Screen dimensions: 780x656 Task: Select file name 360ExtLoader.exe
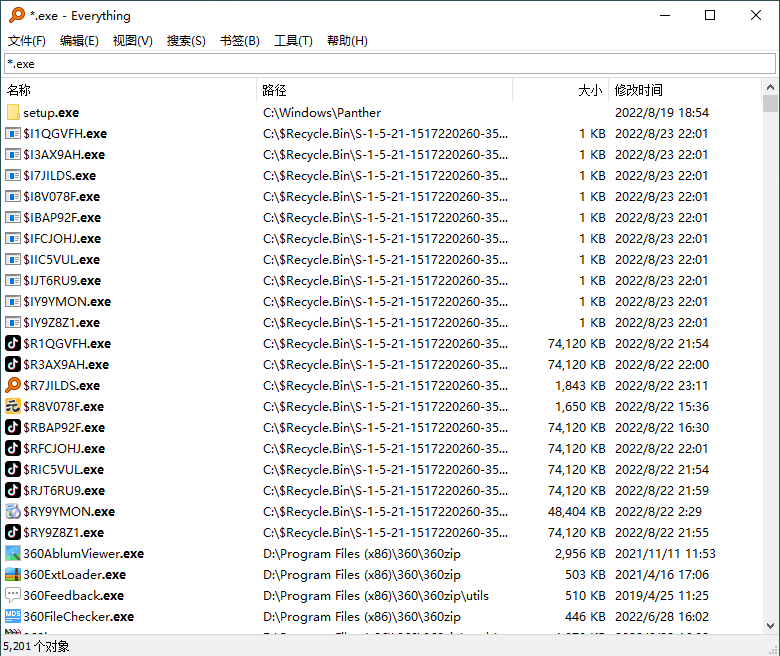tap(75, 574)
